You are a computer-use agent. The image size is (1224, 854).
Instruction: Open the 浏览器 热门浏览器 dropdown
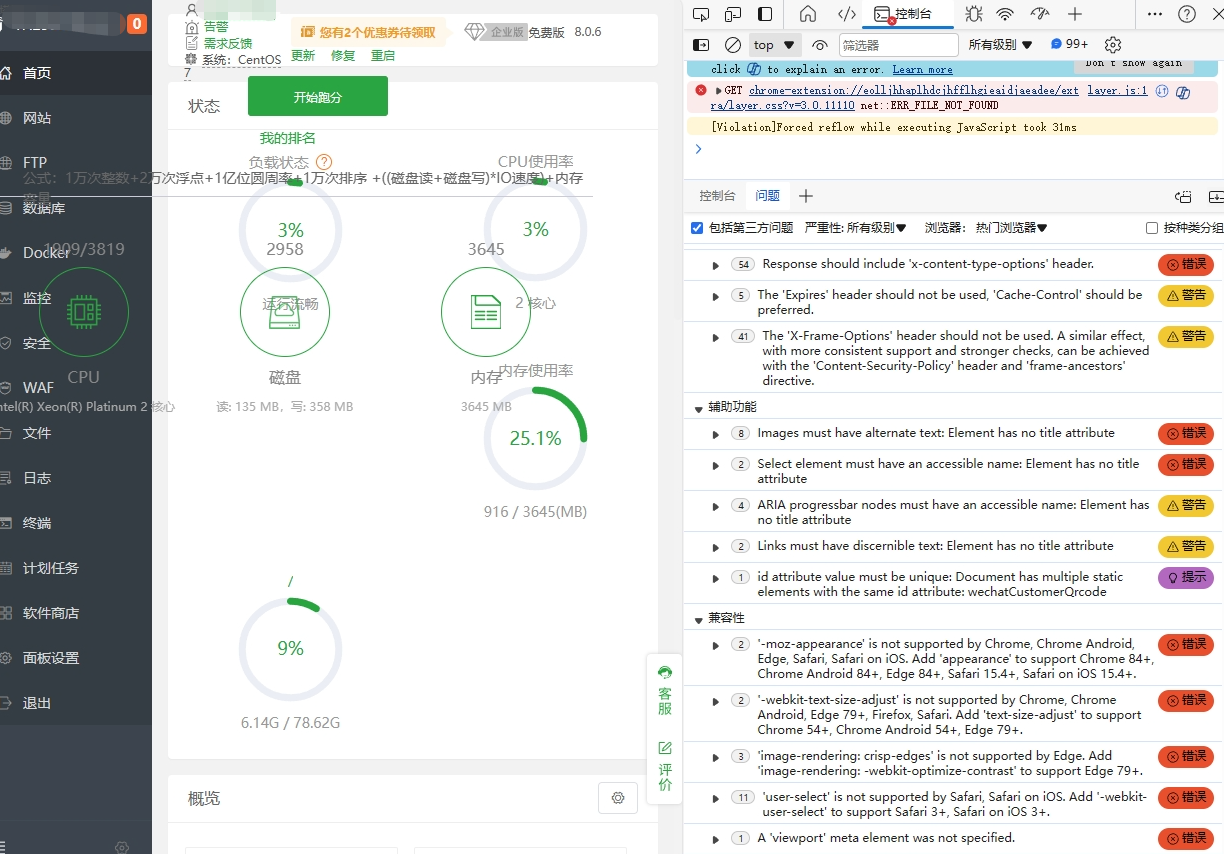(x=986, y=228)
